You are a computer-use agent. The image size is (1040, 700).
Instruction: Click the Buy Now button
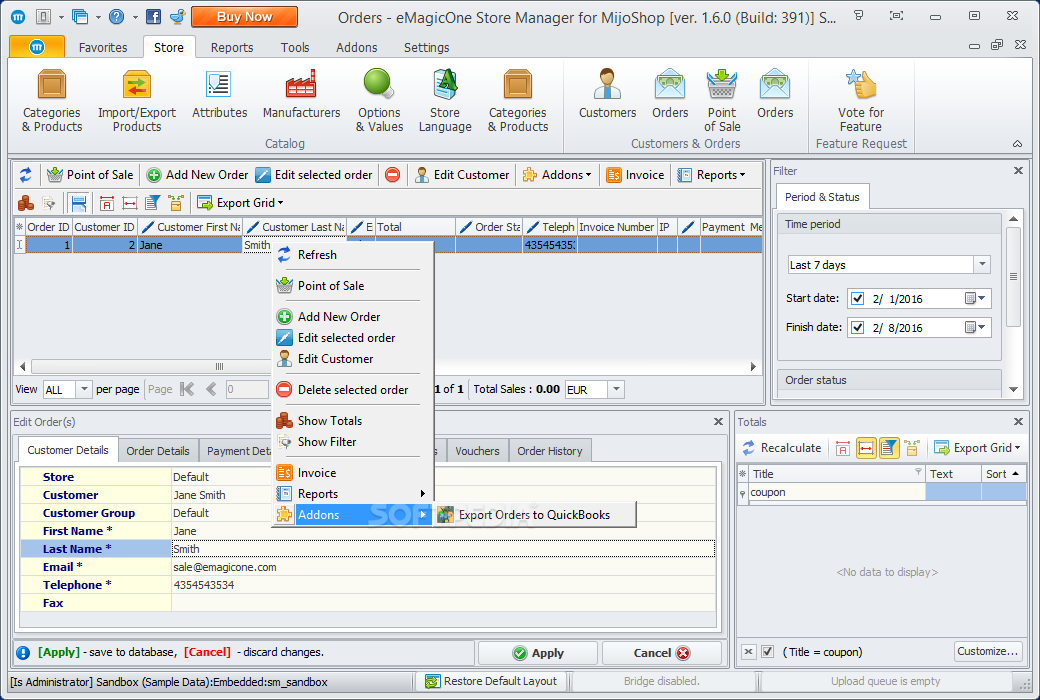[x=244, y=17]
